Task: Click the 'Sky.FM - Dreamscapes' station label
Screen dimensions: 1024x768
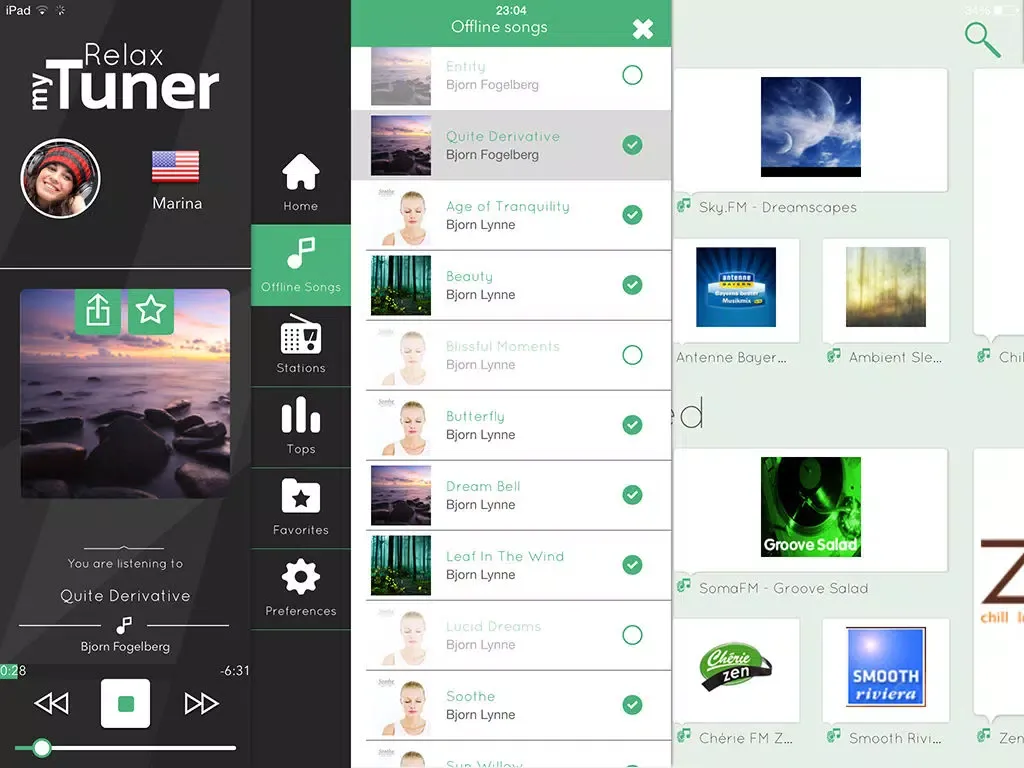Action: click(777, 207)
